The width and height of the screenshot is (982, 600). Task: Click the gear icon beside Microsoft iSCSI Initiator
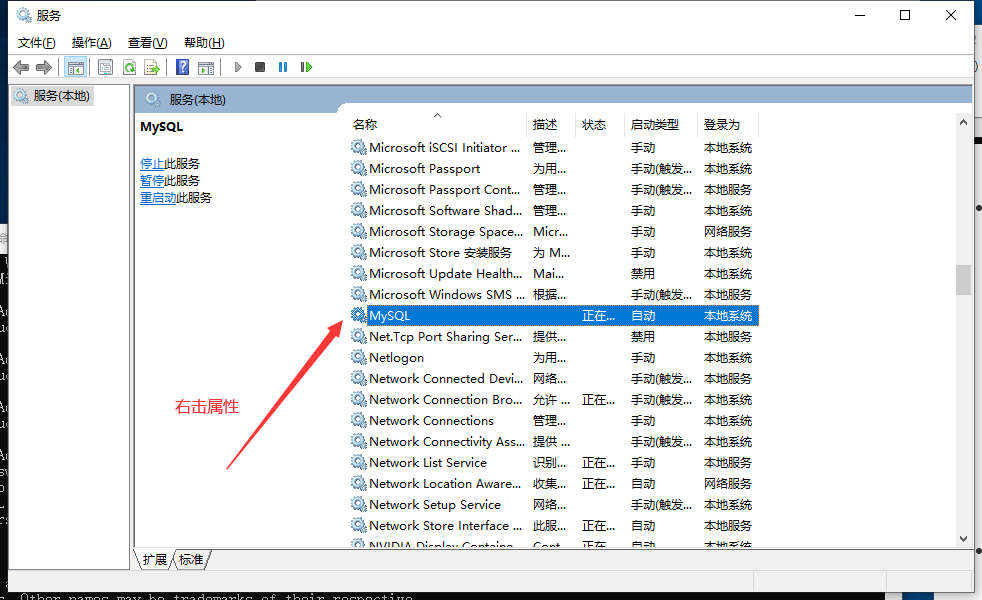tap(358, 147)
